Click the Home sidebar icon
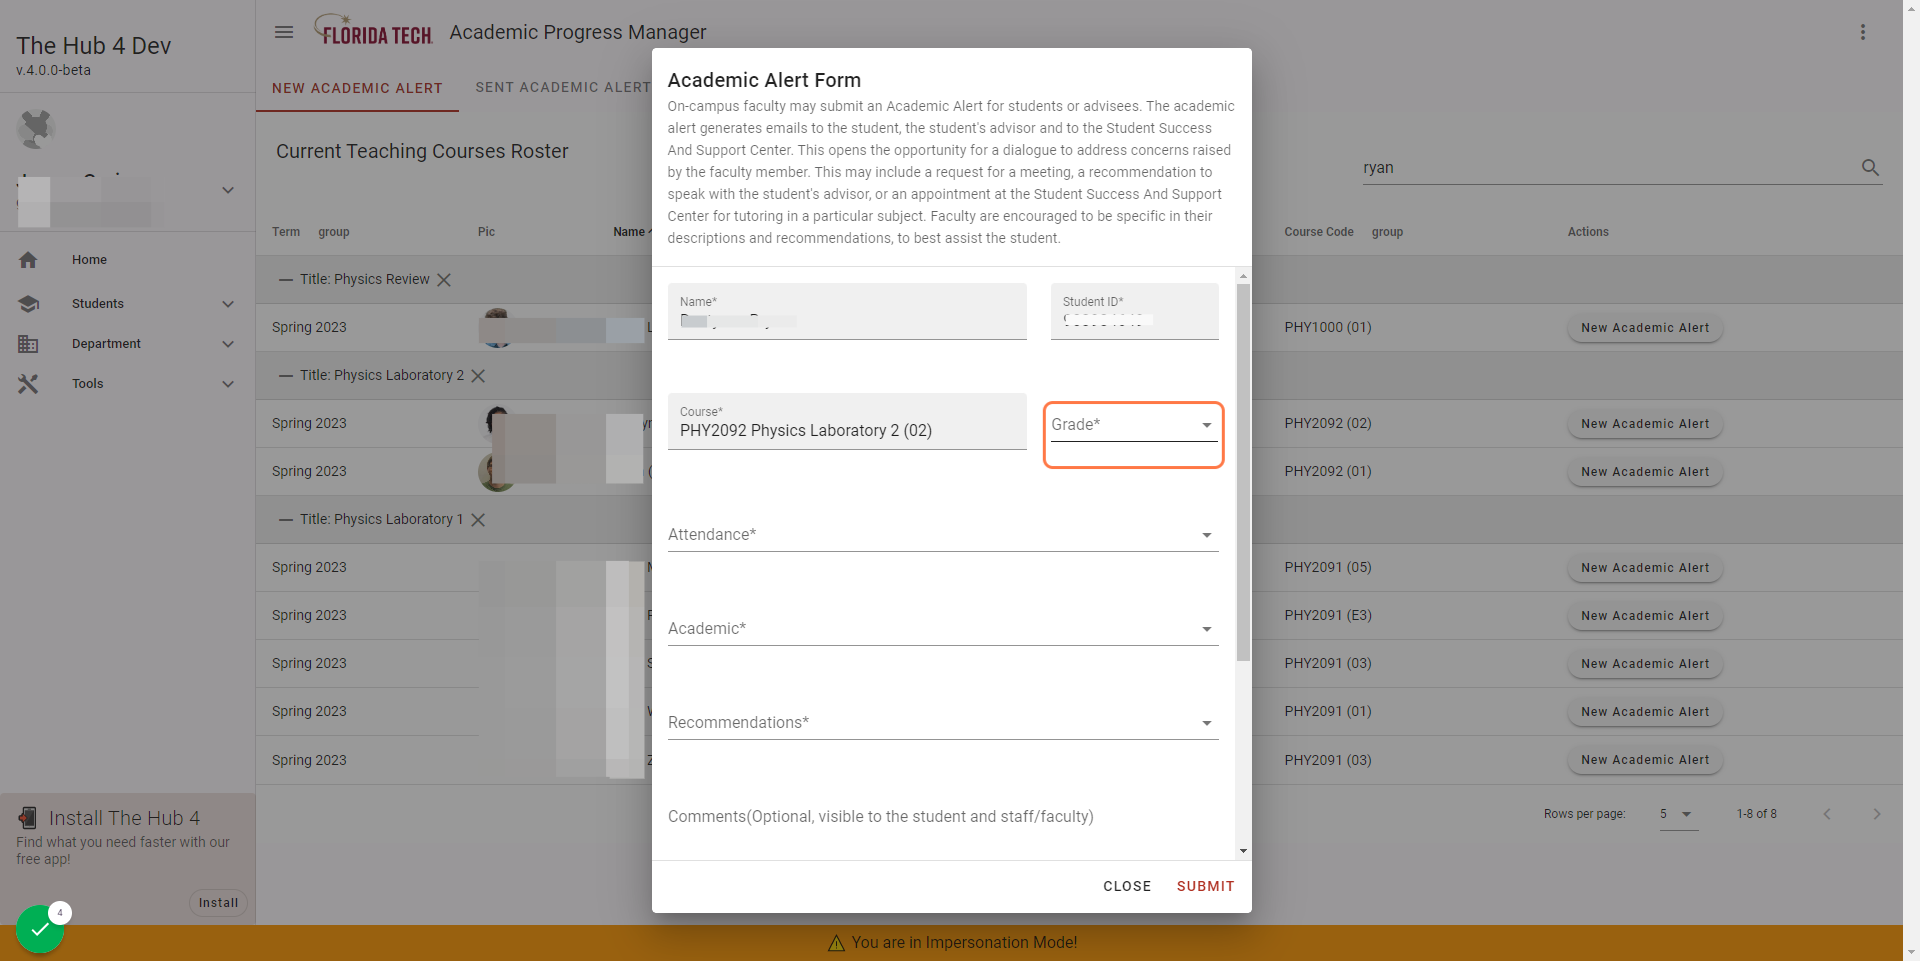The height and width of the screenshot is (961, 1920). pyautogui.click(x=28, y=260)
